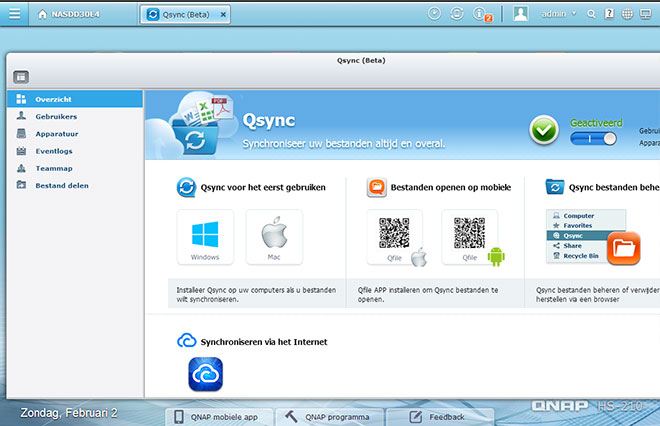Click the Gebruikers person icon

point(21,116)
